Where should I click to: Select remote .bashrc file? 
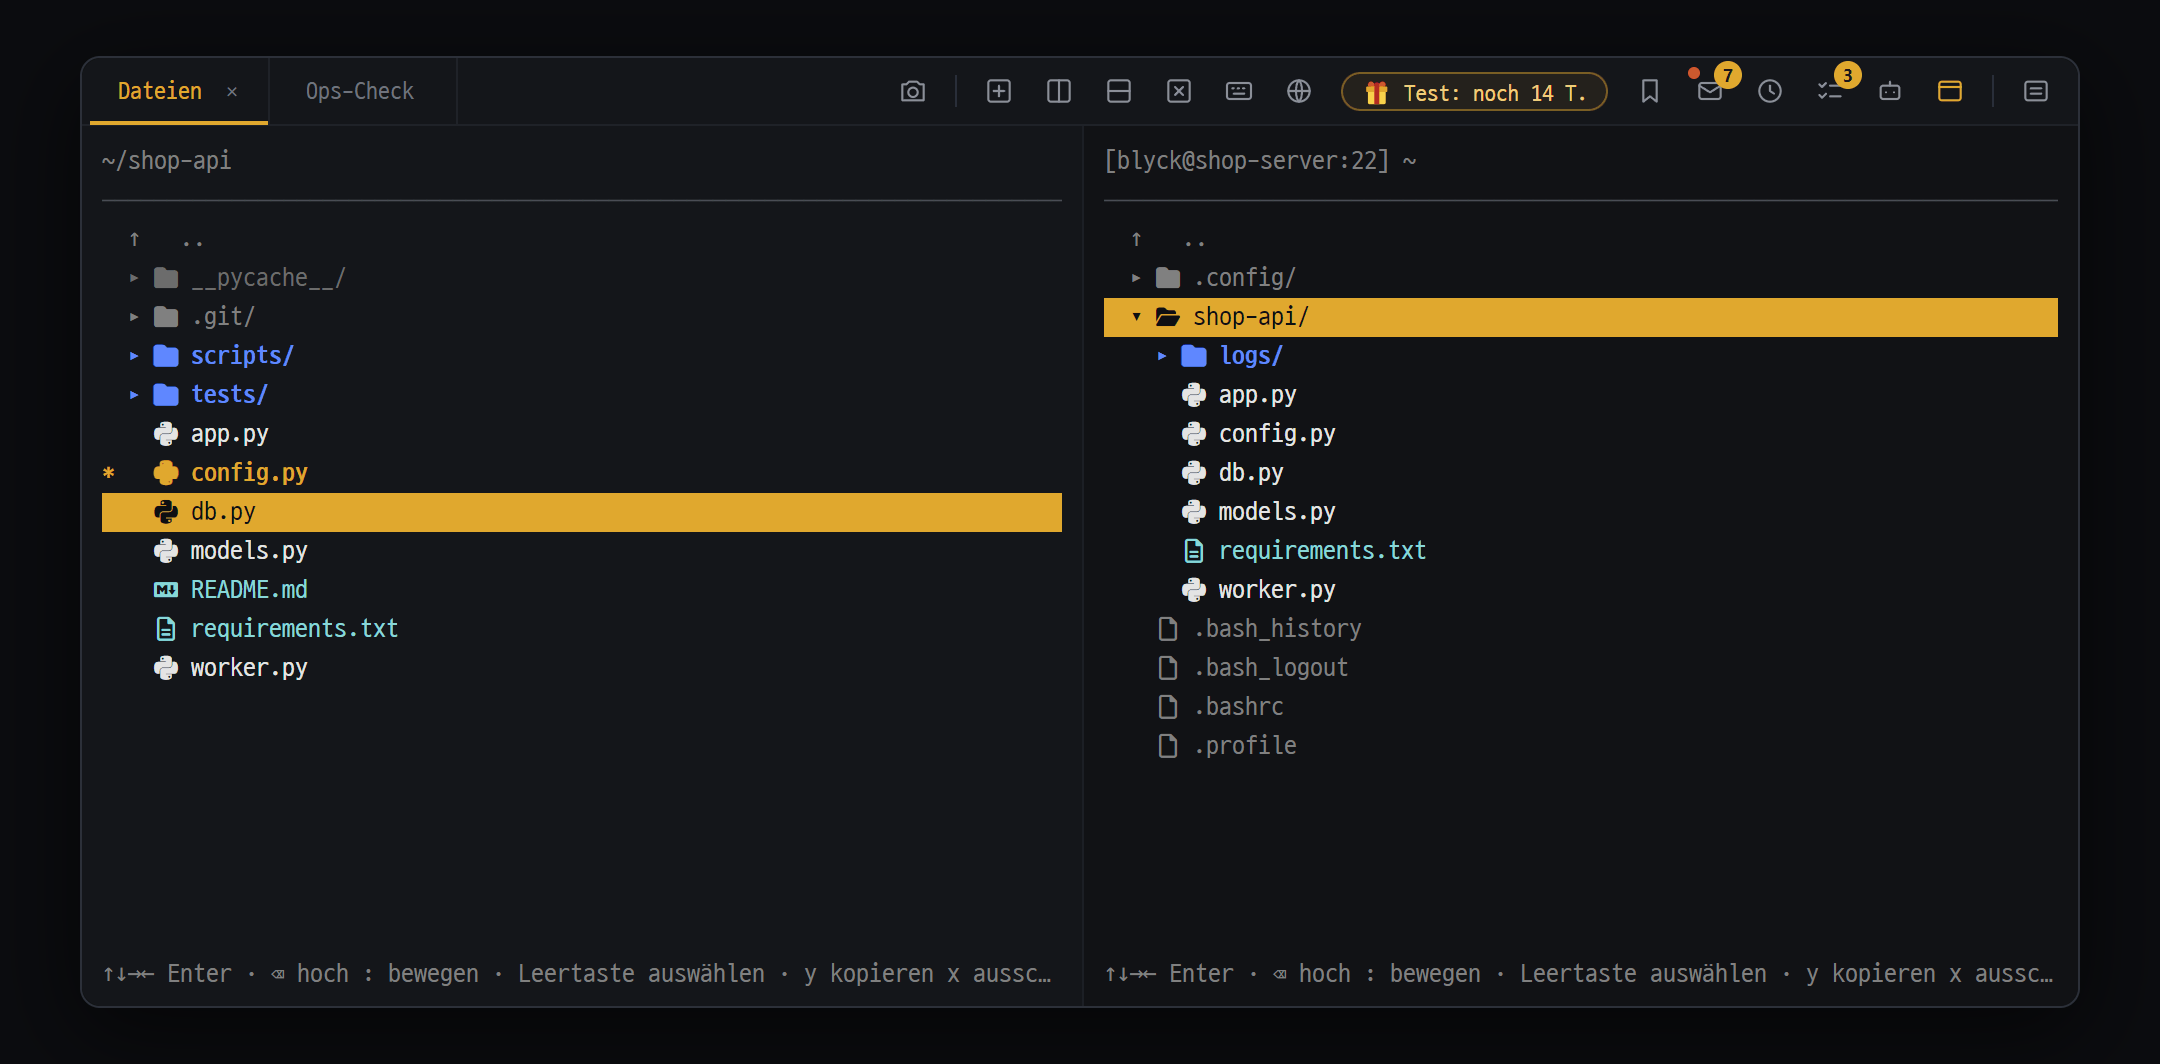(x=1581, y=707)
